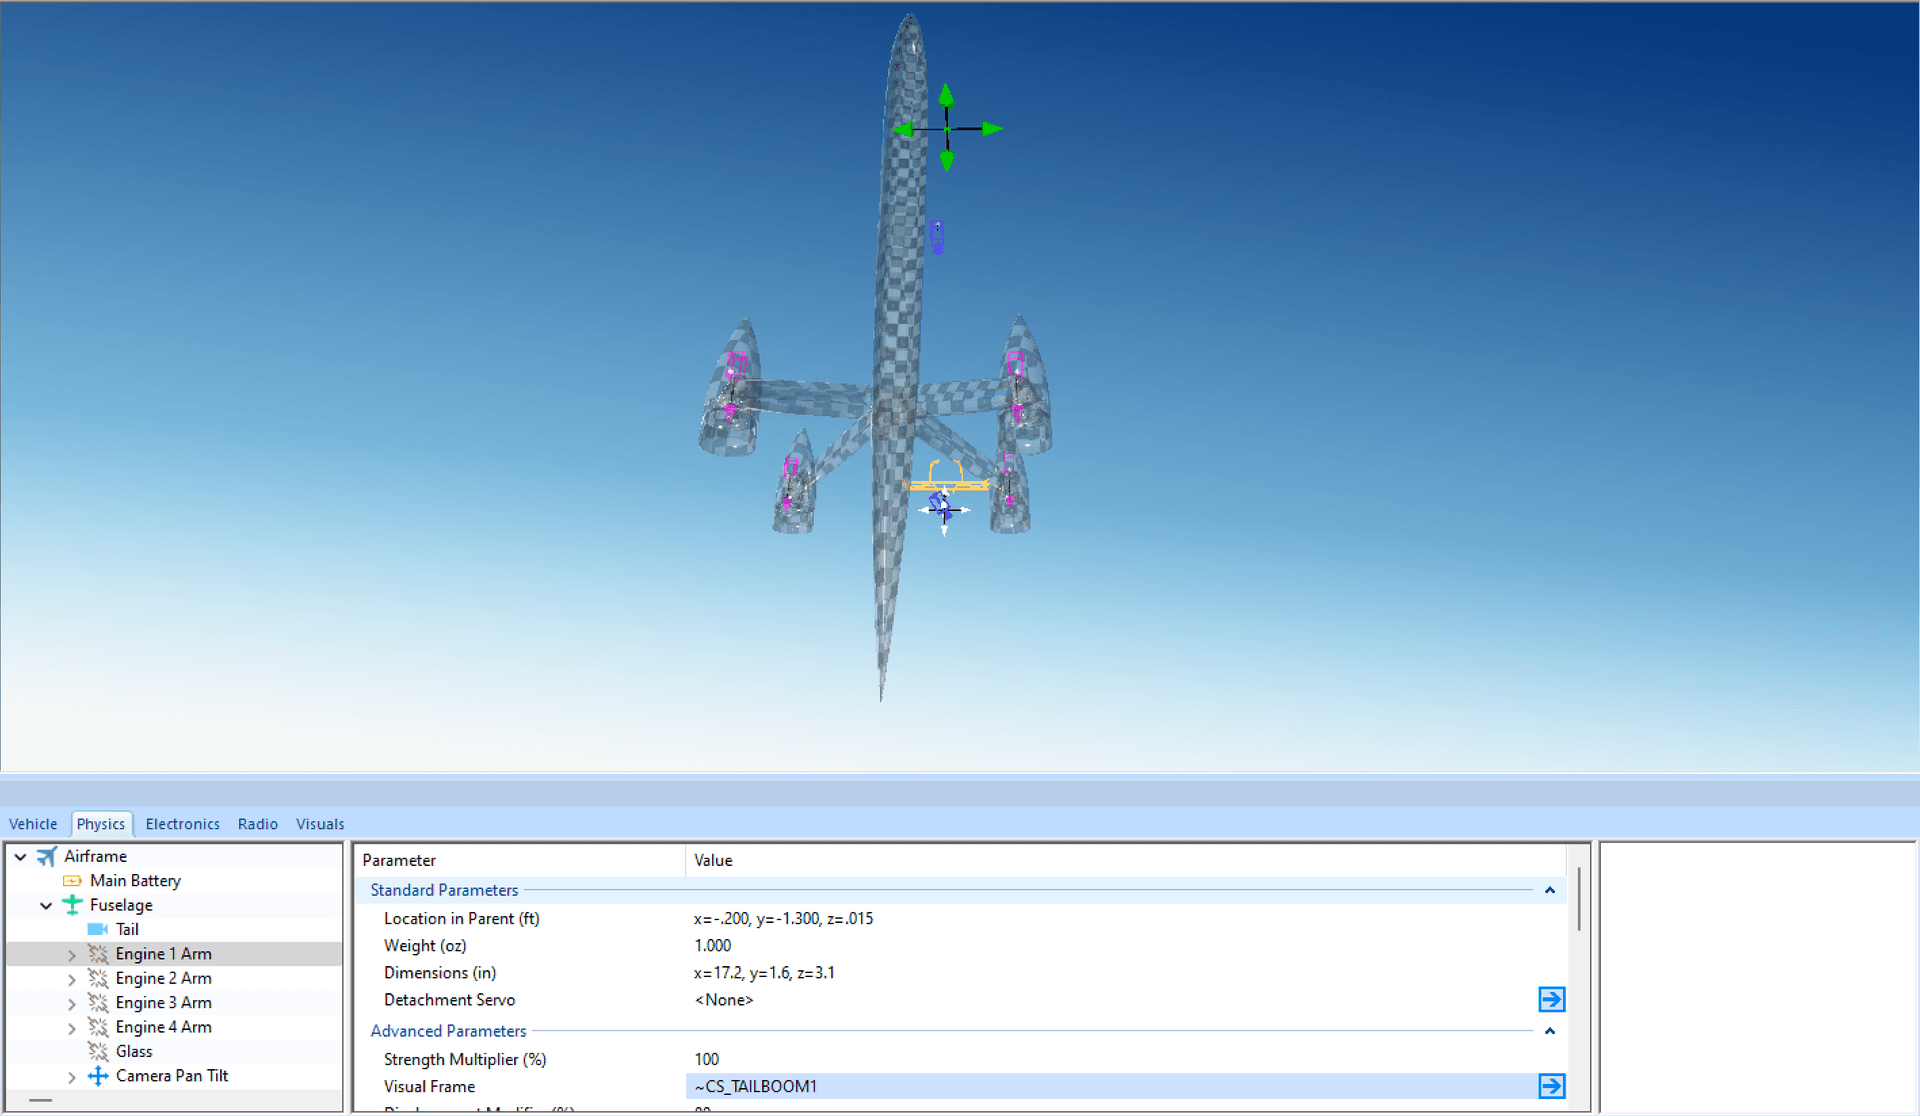
Task: Select the Fuselage green aircraft icon
Action: (x=71, y=904)
